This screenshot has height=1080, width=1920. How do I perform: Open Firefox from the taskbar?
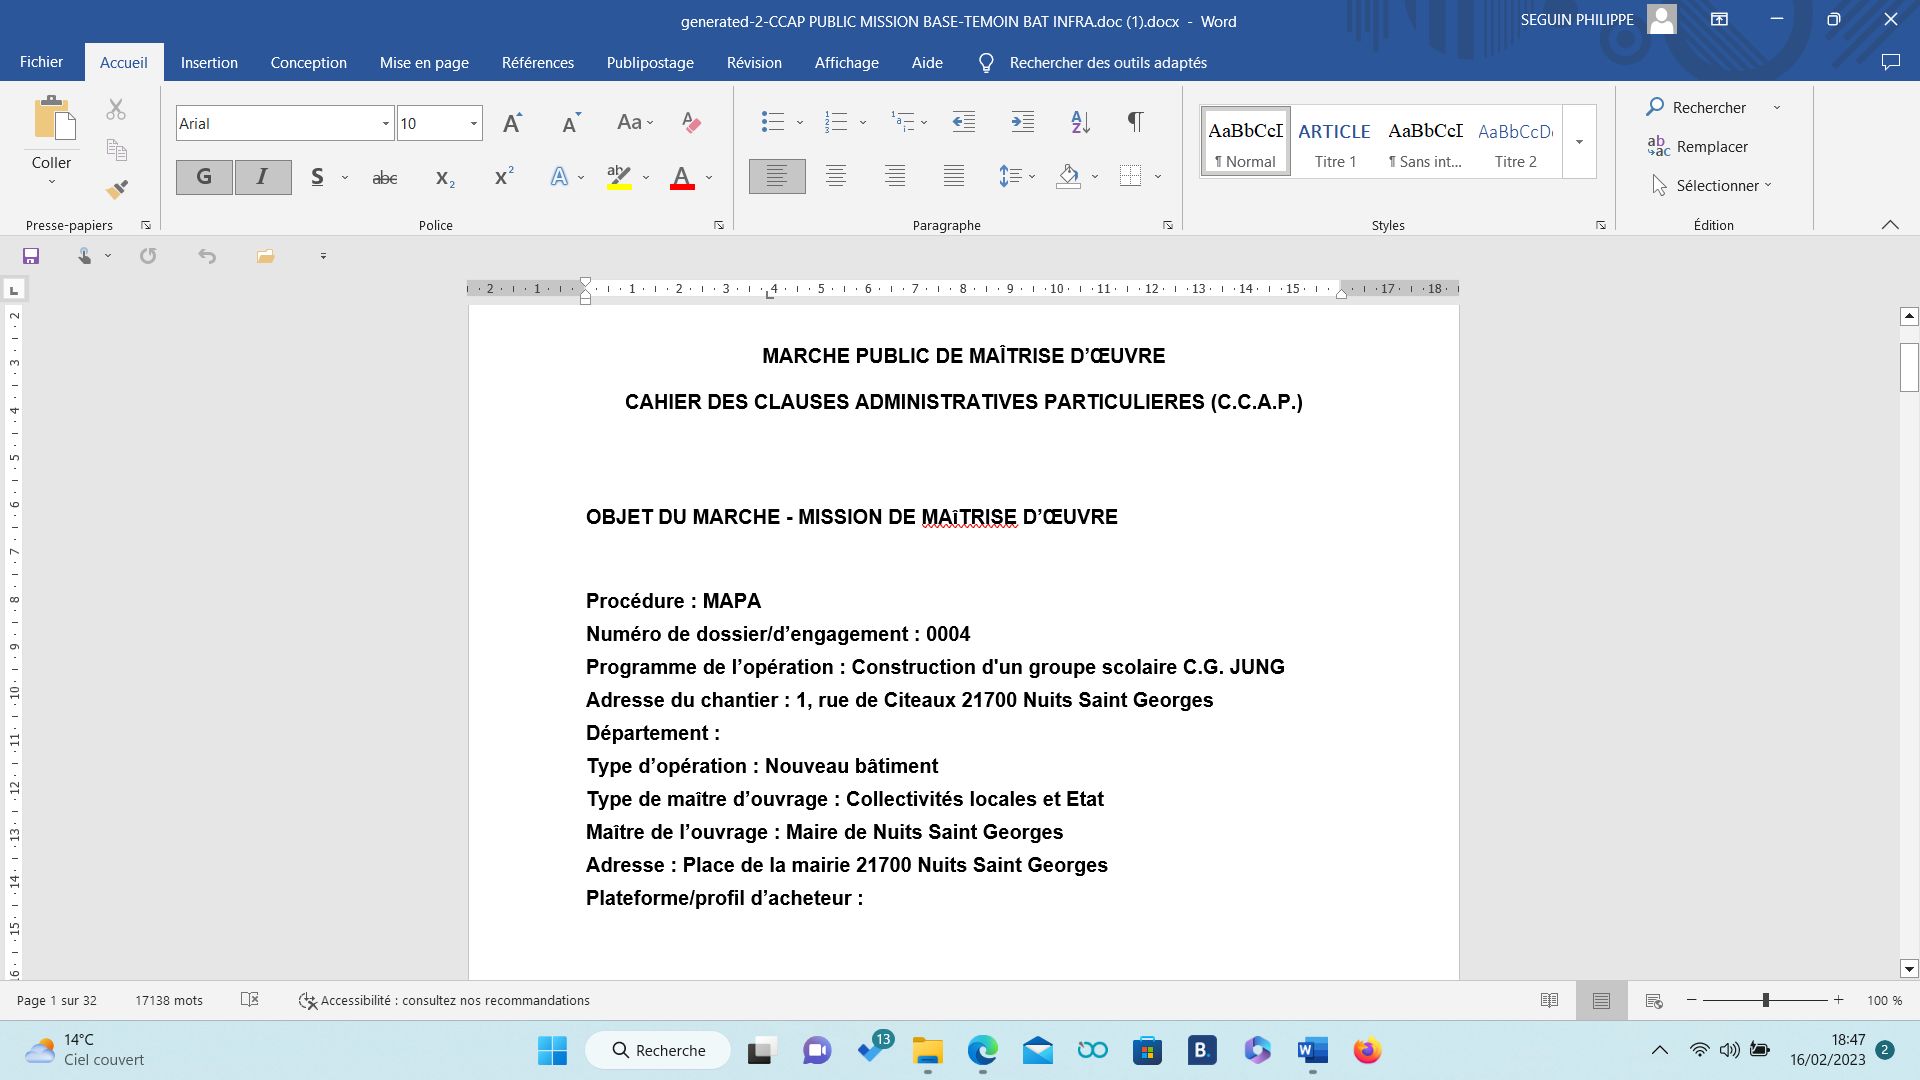(1367, 1050)
